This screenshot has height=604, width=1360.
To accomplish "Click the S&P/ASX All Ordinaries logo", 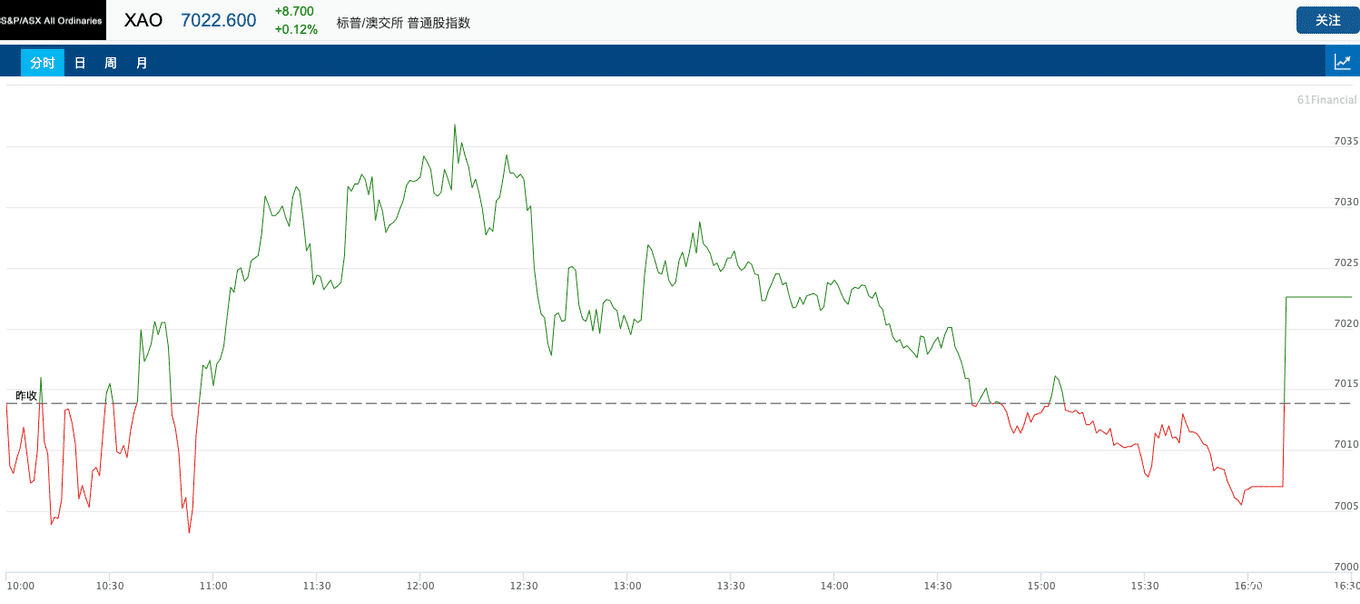I will (x=52, y=20).
